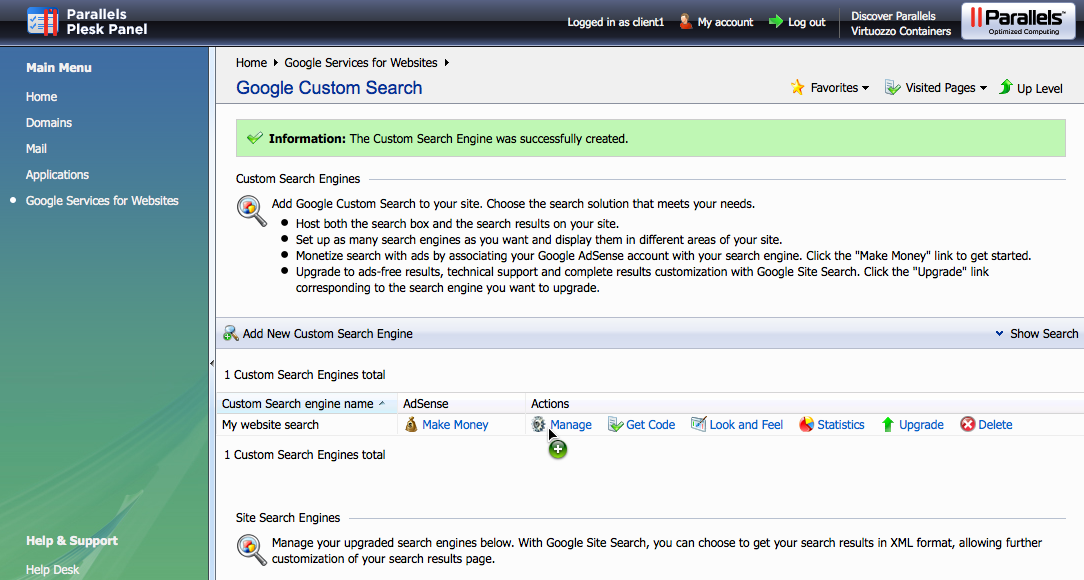Open the Favorites dropdown
This screenshot has height=580, width=1084.
pyautogui.click(x=830, y=88)
